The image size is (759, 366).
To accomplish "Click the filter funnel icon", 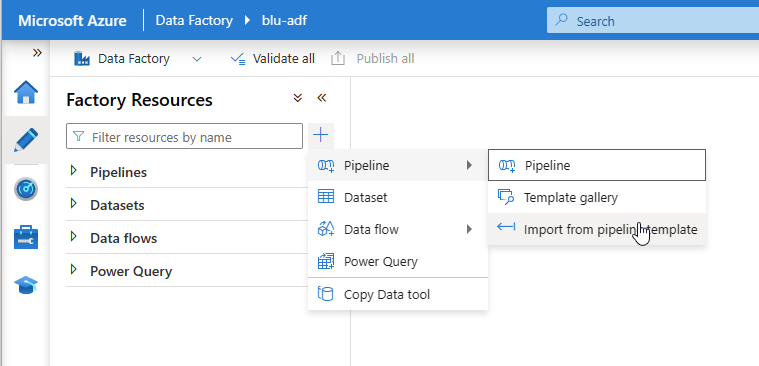I will click(x=78, y=137).
